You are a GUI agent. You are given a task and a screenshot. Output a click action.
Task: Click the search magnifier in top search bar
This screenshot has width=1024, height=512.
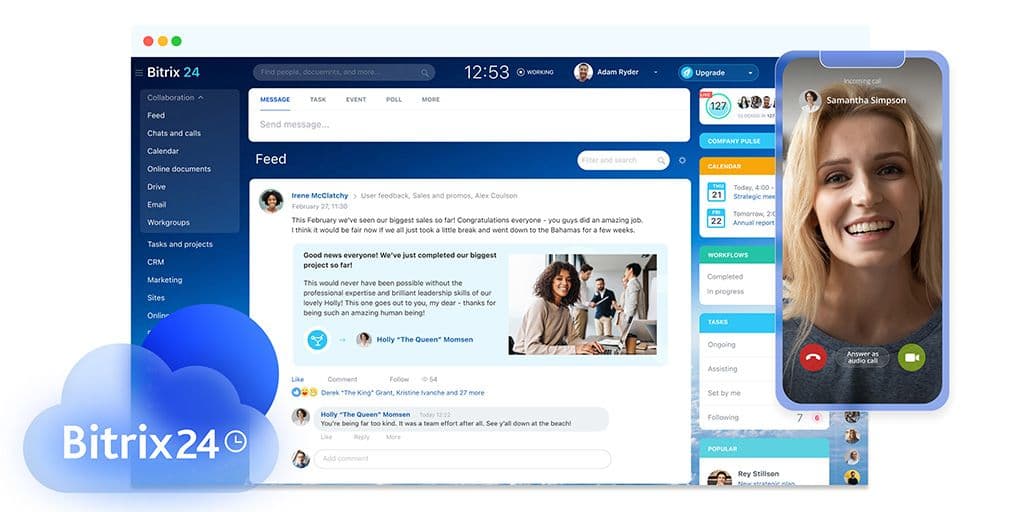[425, 73]
